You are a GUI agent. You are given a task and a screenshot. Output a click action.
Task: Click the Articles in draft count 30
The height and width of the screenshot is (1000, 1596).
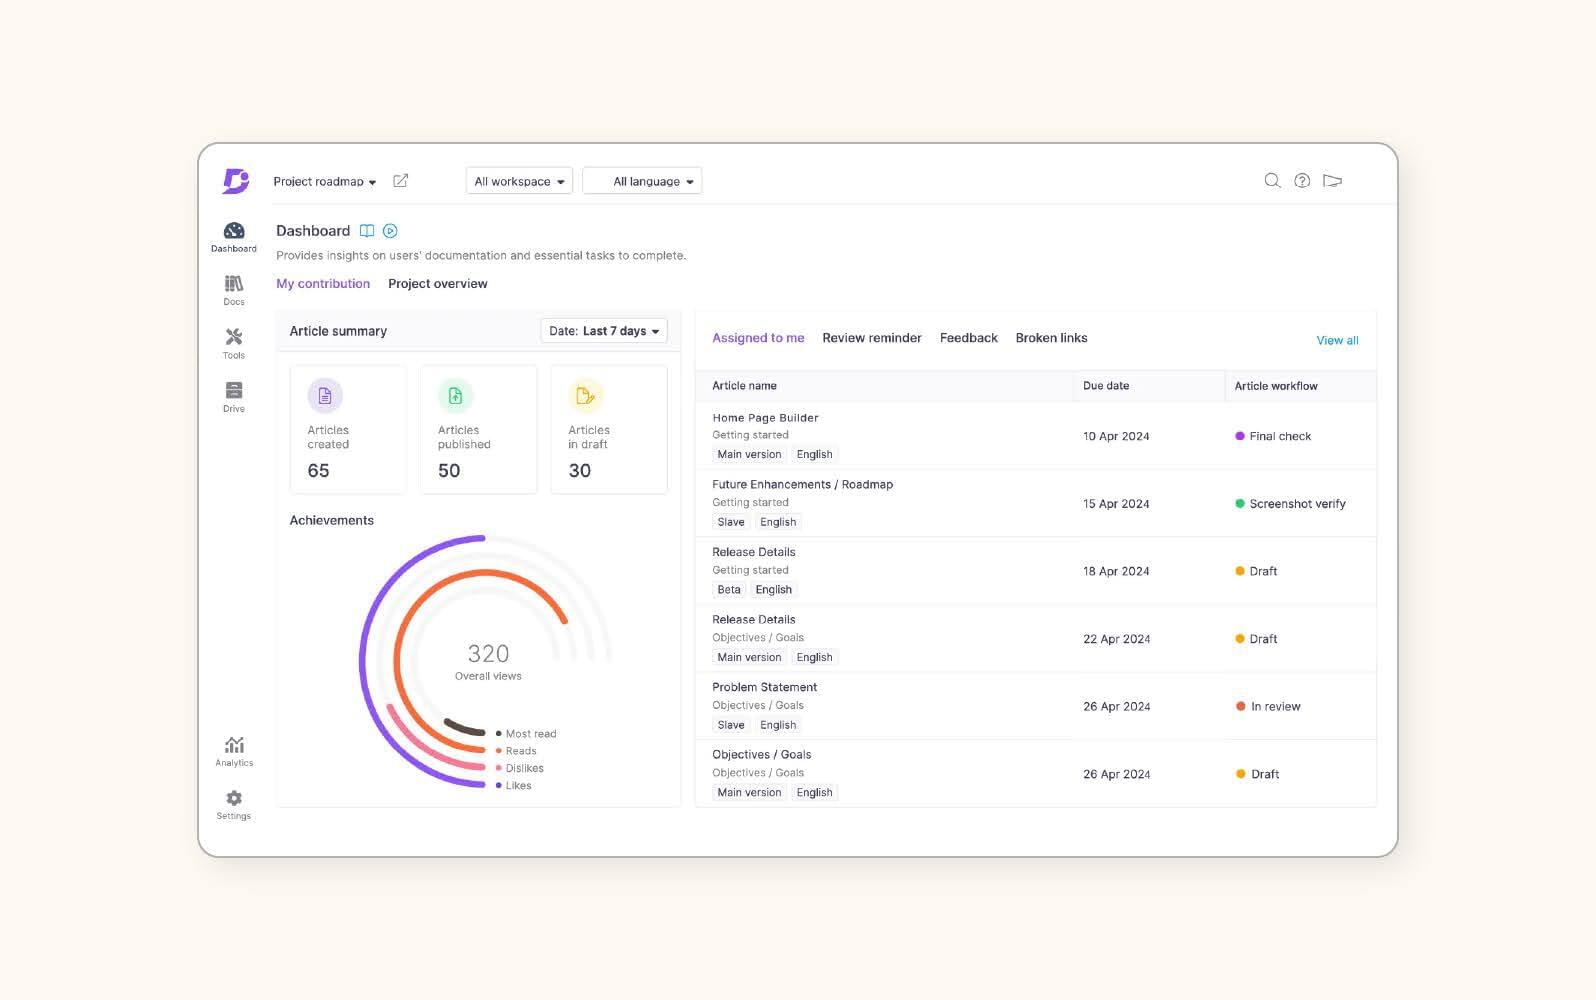pos(580,471)
